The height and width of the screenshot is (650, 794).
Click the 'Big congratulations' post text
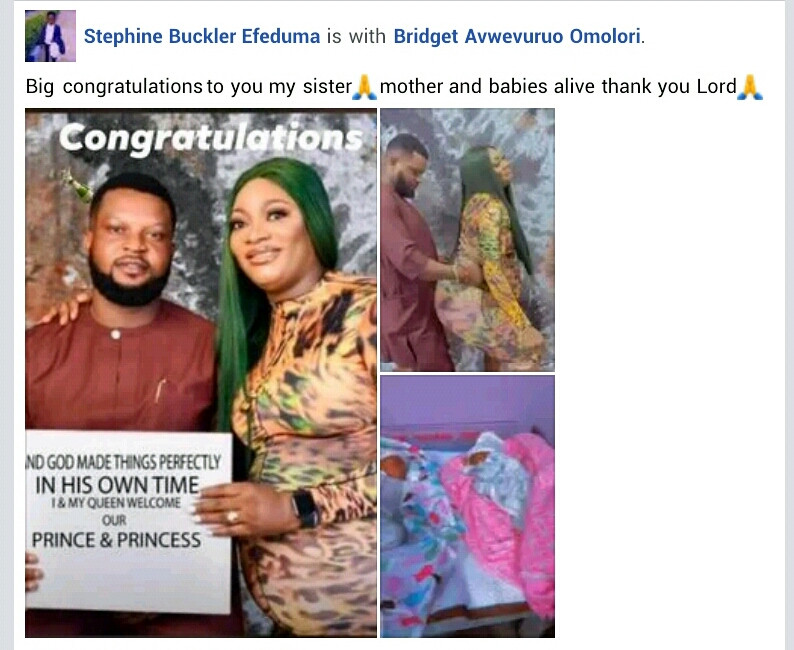[x=394, y=87]
